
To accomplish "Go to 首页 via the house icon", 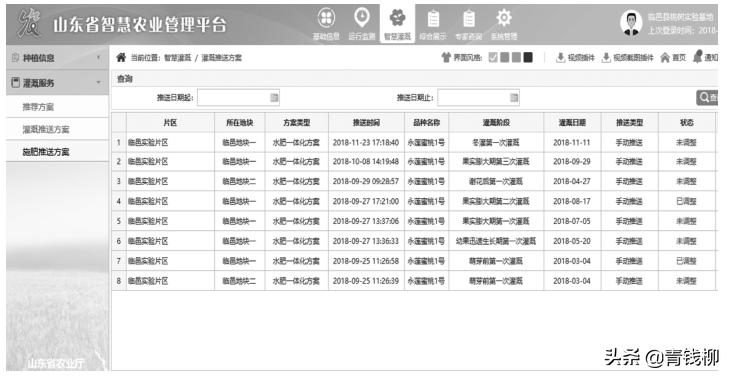I will click(665, 58).
